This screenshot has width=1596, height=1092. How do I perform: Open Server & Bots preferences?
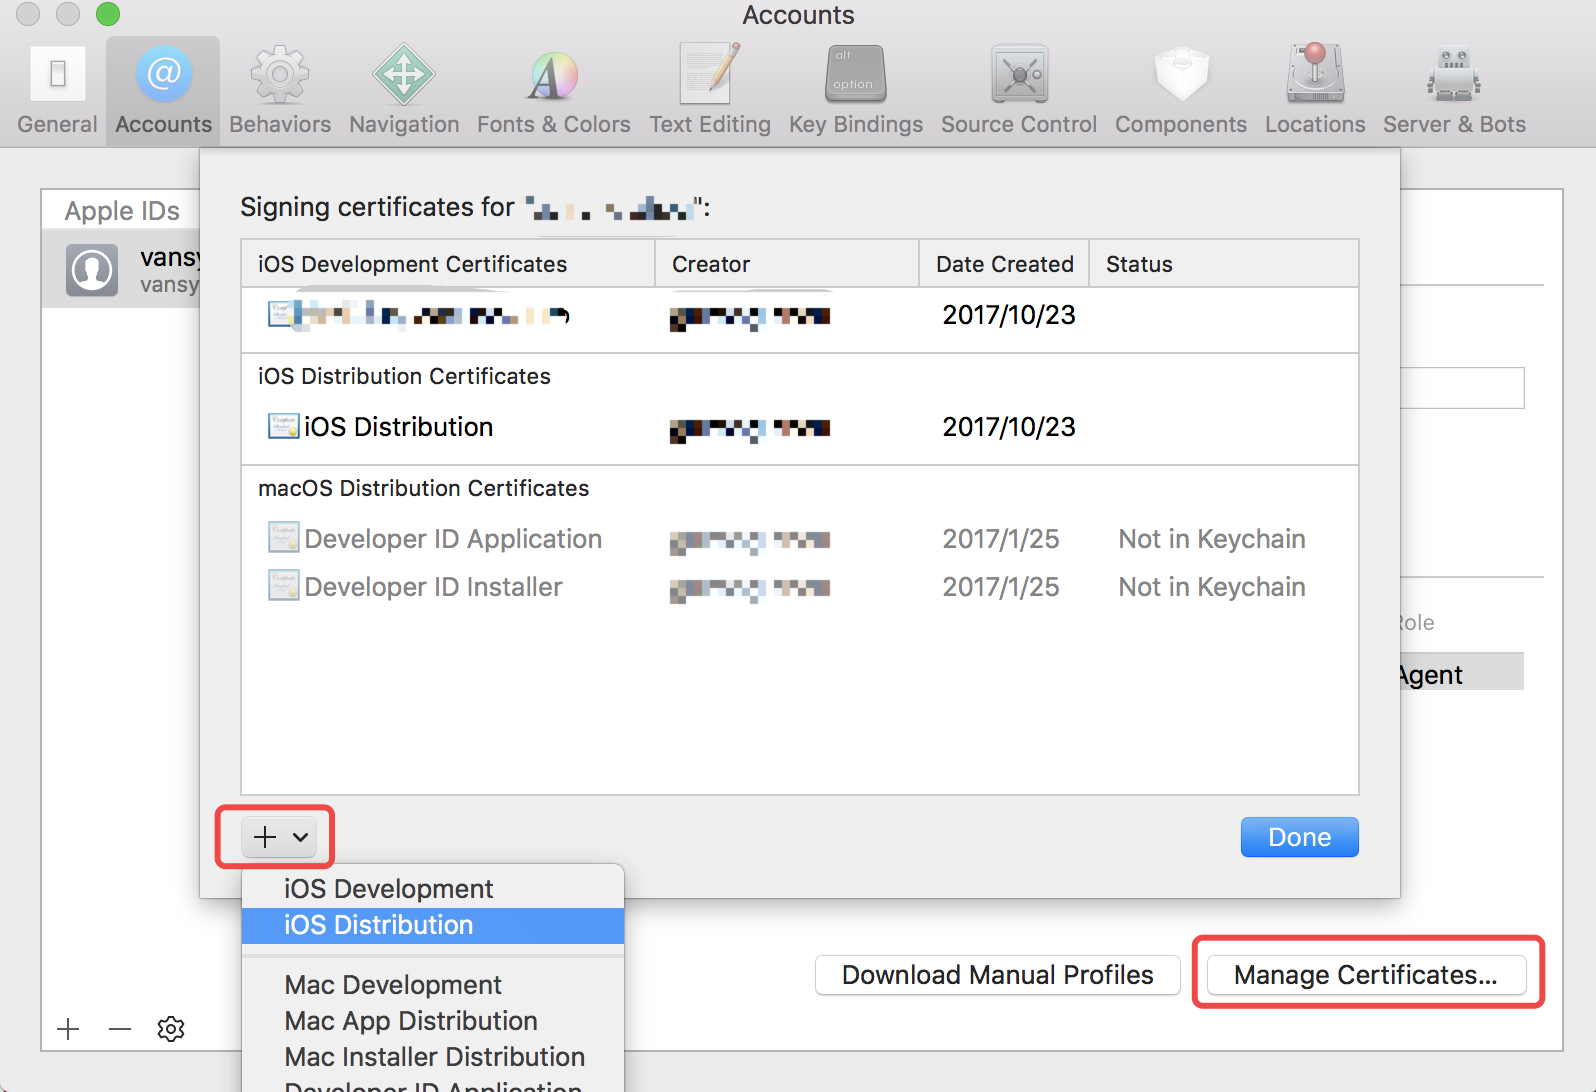tap(1454, 90)
